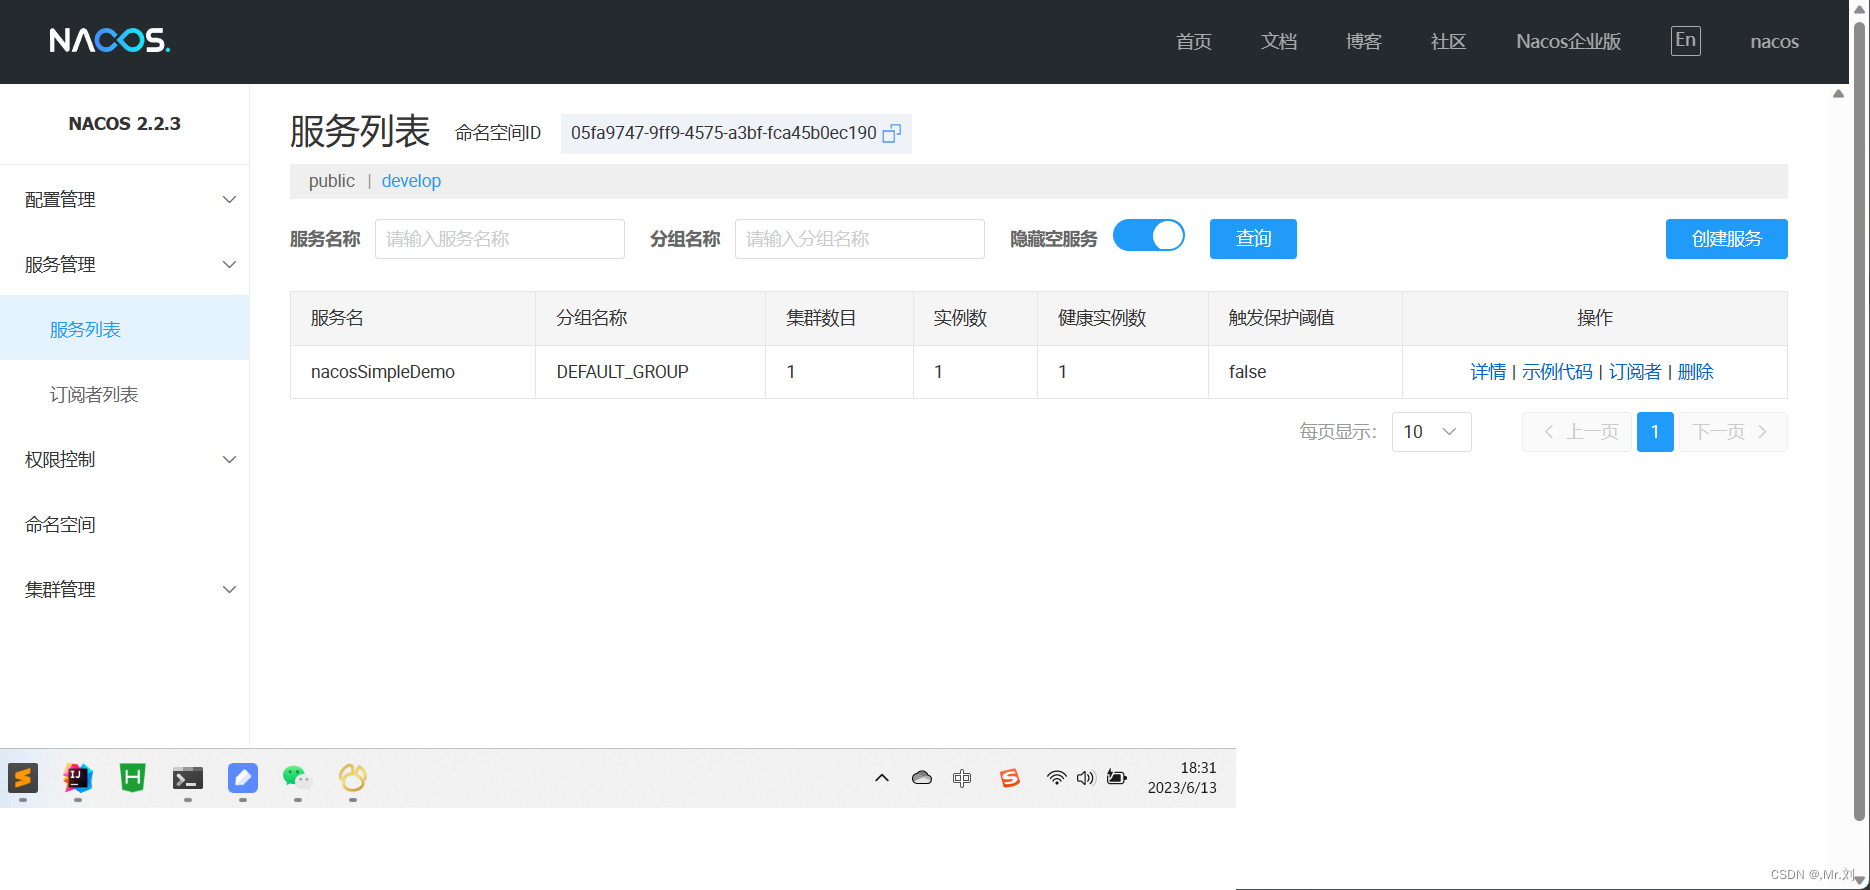1870x890 pixels.
Task: Click the 查询 button
Action: click(x=1253, y=239)
